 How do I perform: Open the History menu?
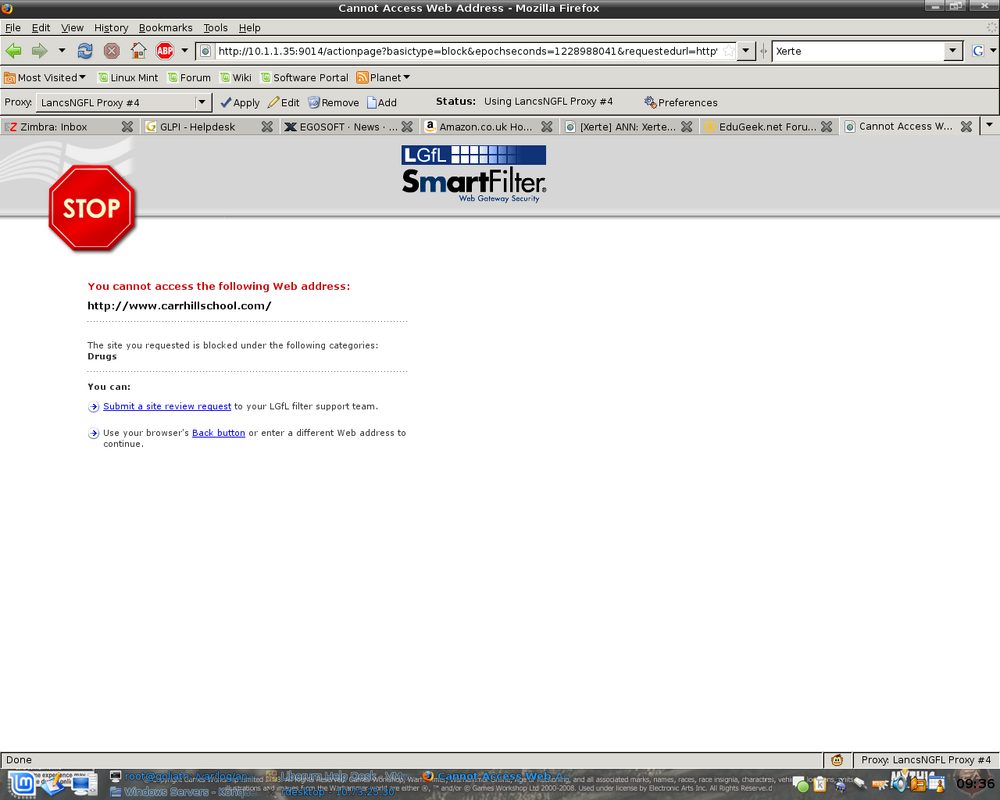point(111,27)
